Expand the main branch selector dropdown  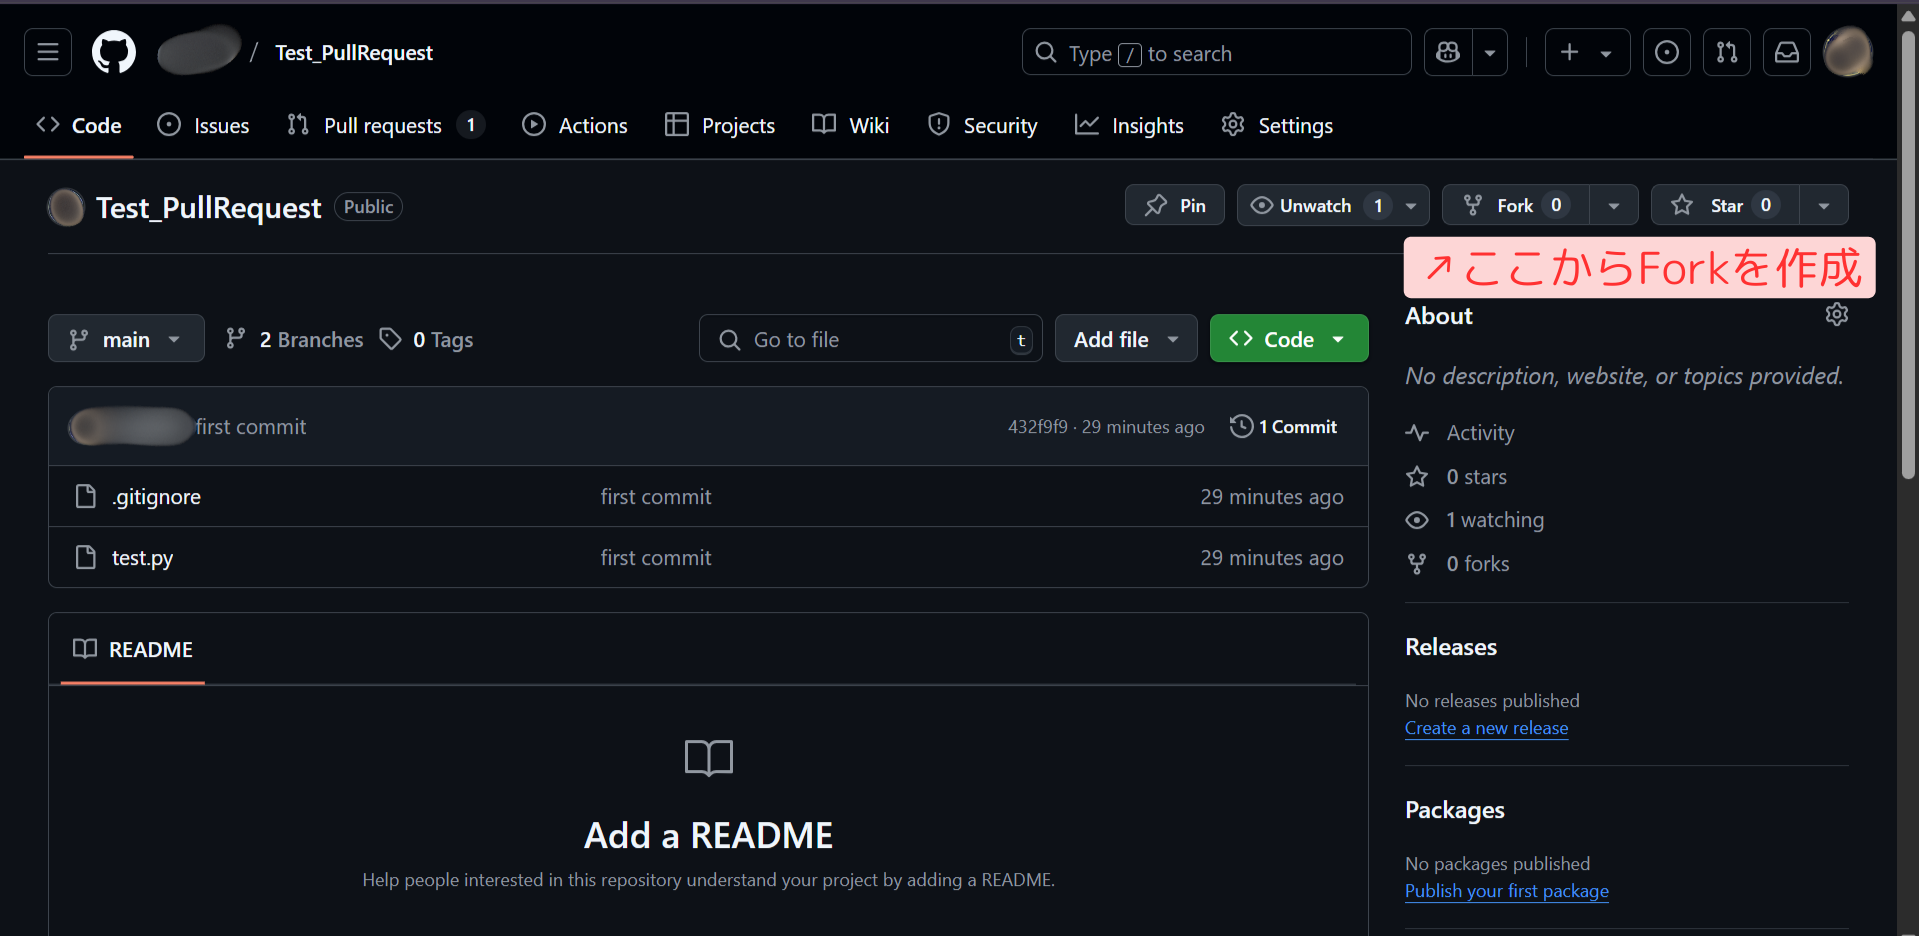click(x=126, y=339)
